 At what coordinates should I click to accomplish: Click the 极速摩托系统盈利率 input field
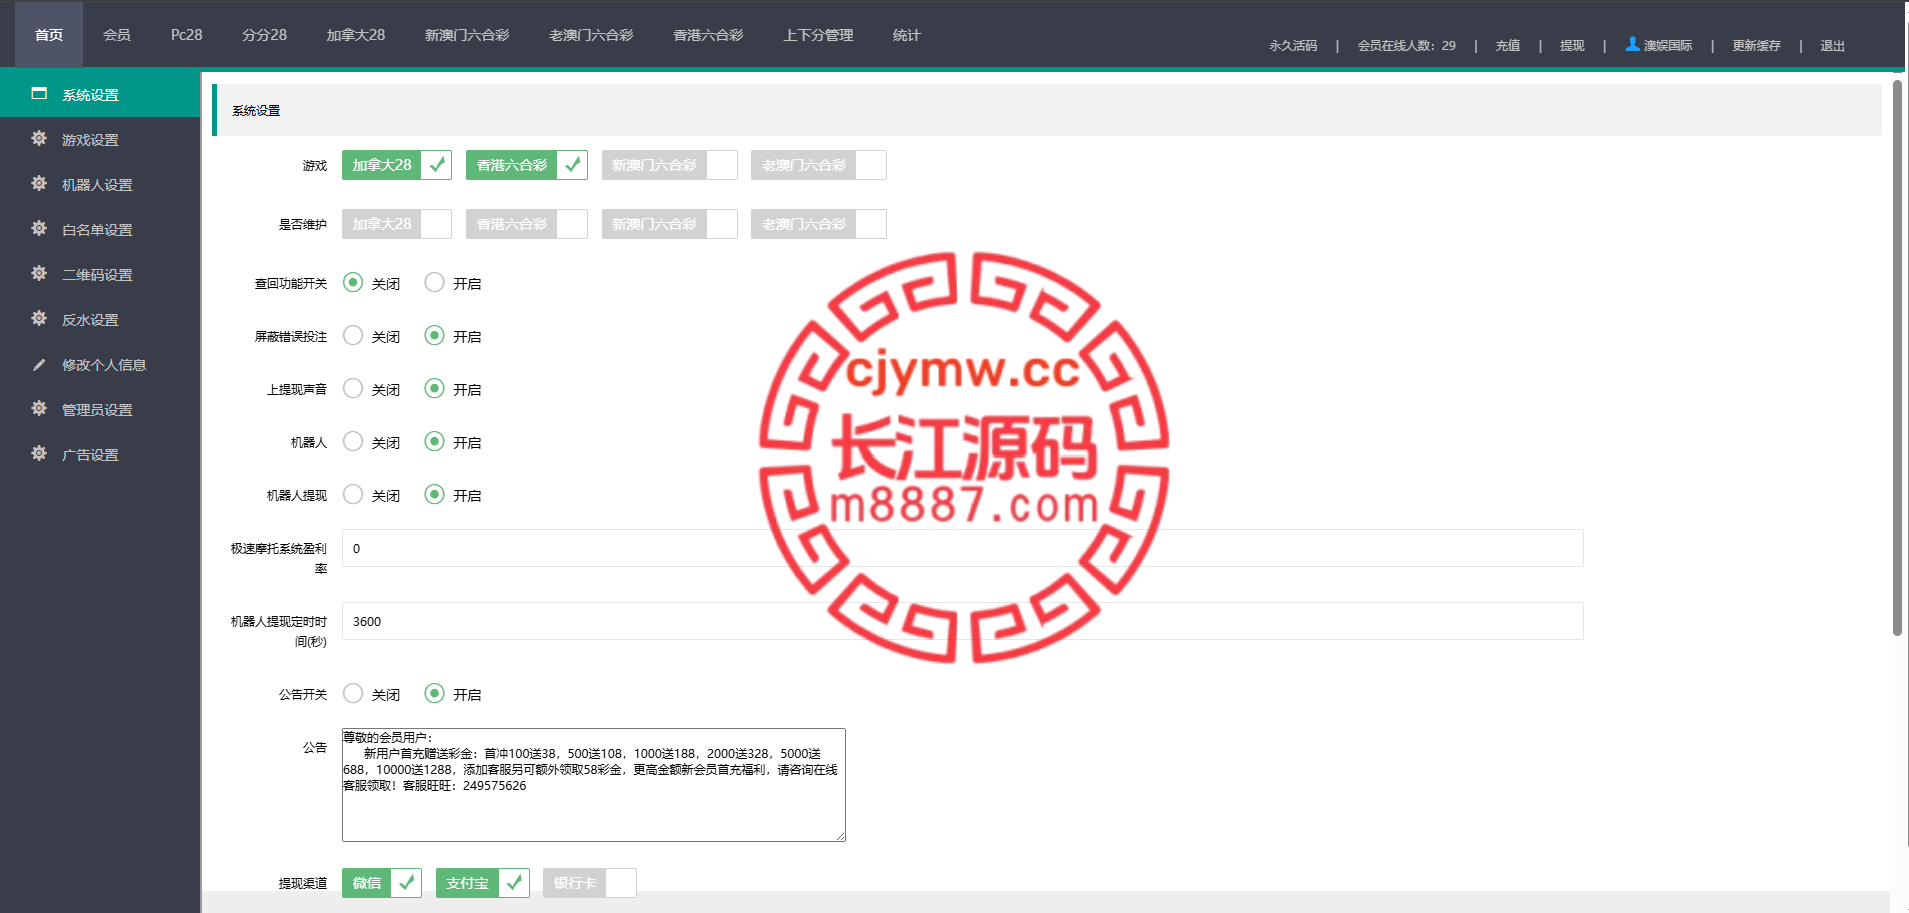tap(963, 548)
